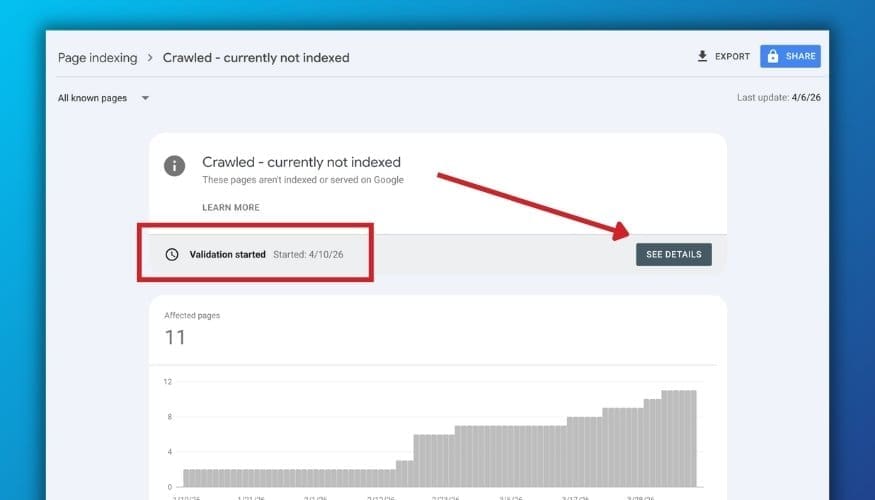
Task: Click the y-axis label 12 on the chart
Action: (x=167, y=382)
